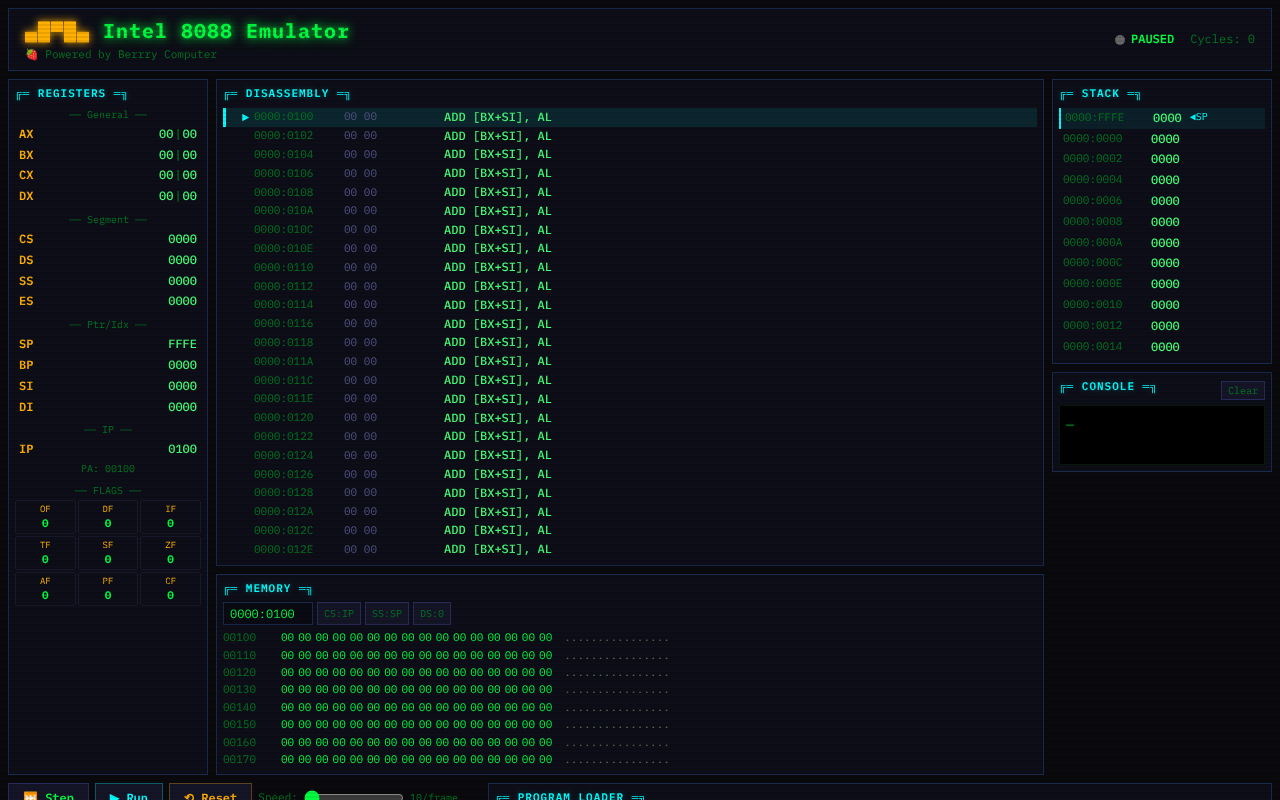This screenshot has height=800, width=1280.
Task: Jump memory view to SS:SP
Action: [387, 614]
